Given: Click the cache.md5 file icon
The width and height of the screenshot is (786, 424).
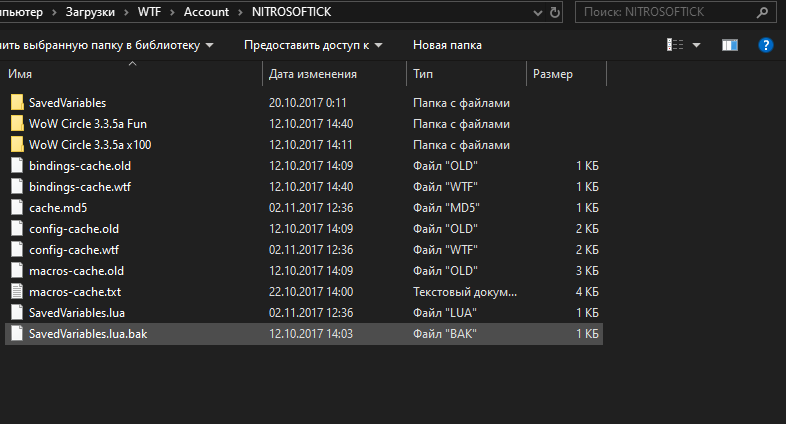Looking at the screenshot, I should click(16, 208).
